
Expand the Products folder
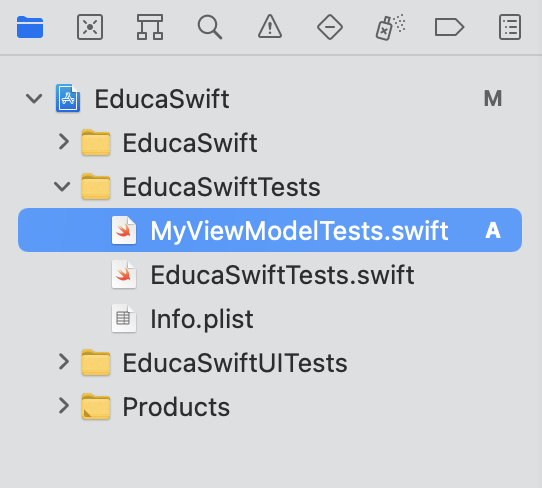point(64,405)
